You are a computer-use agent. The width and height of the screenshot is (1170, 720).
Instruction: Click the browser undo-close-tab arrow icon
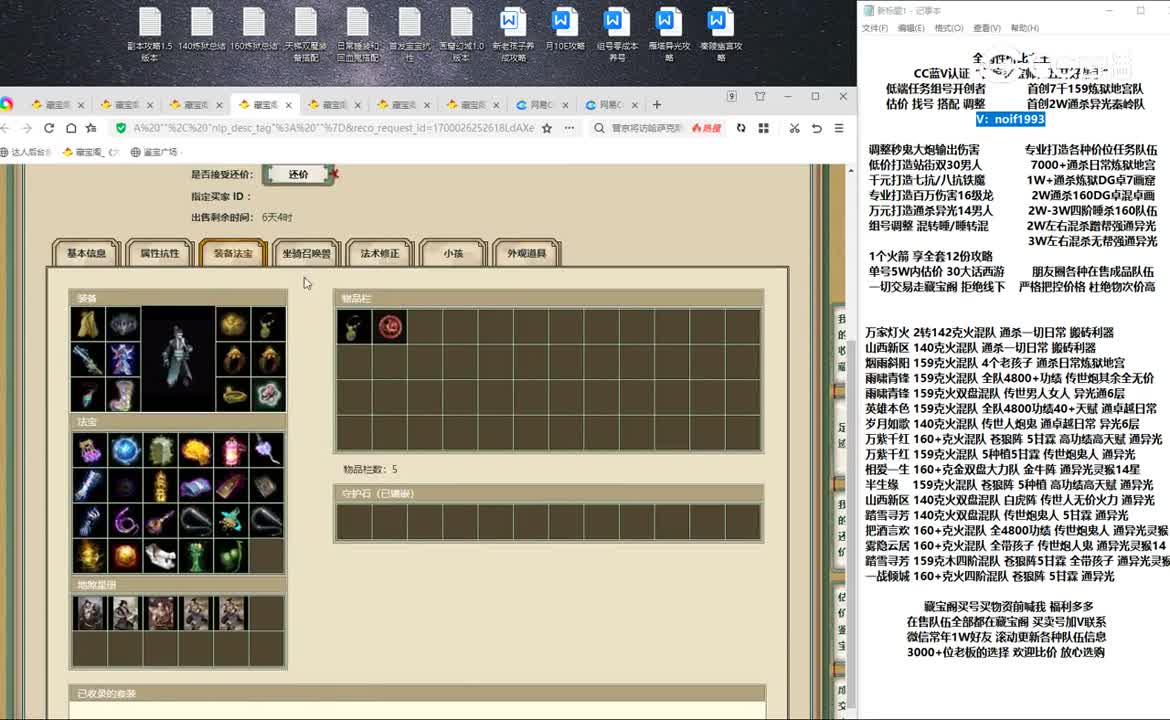816,128
